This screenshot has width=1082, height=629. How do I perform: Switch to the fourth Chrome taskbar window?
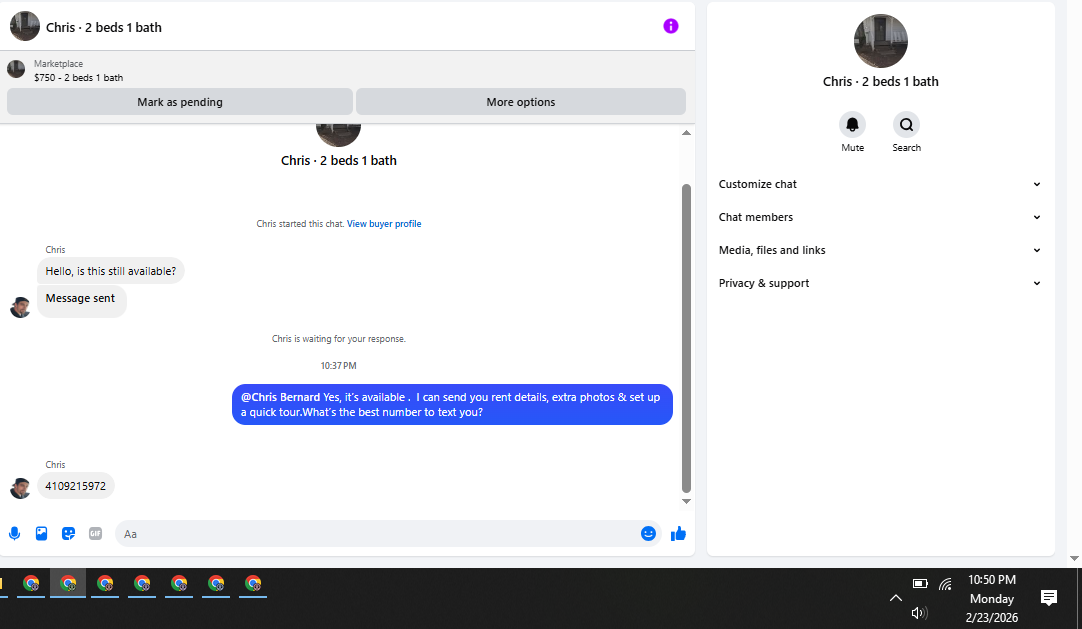coord(142,584)
